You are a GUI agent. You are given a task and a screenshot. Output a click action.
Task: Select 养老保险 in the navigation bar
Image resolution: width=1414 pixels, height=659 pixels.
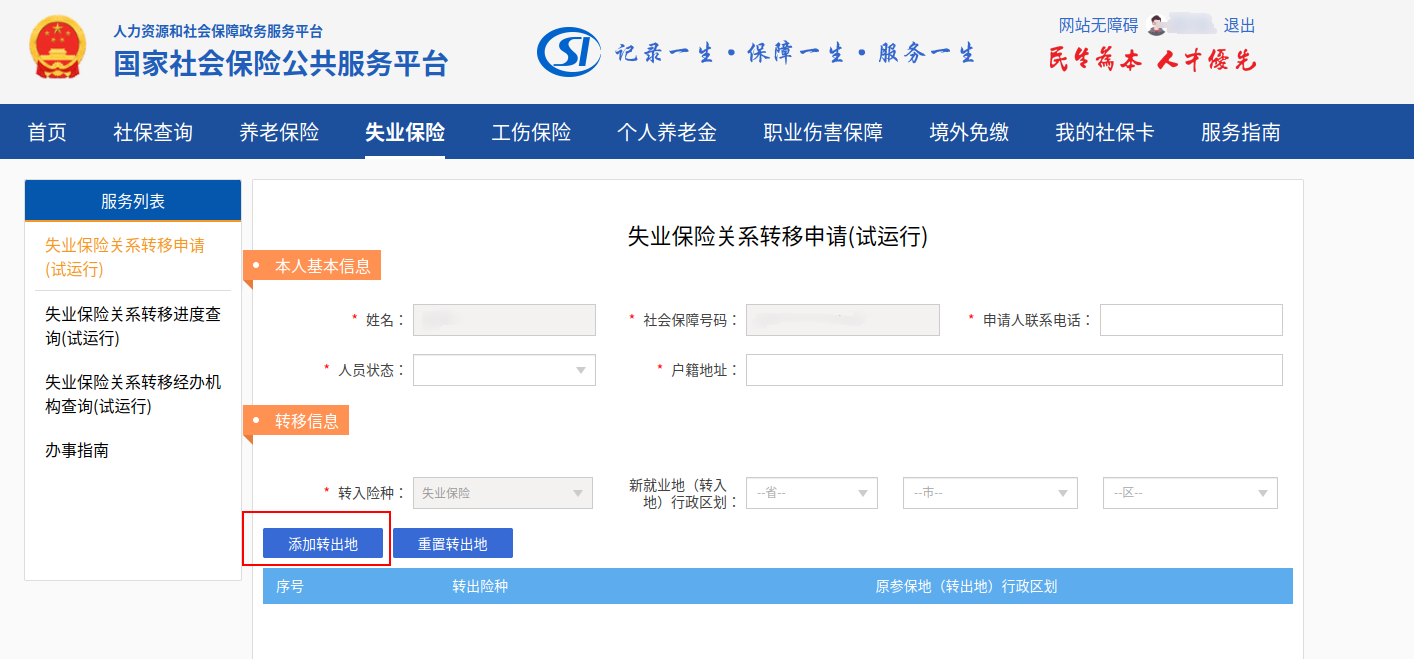(x=279, y=132)
